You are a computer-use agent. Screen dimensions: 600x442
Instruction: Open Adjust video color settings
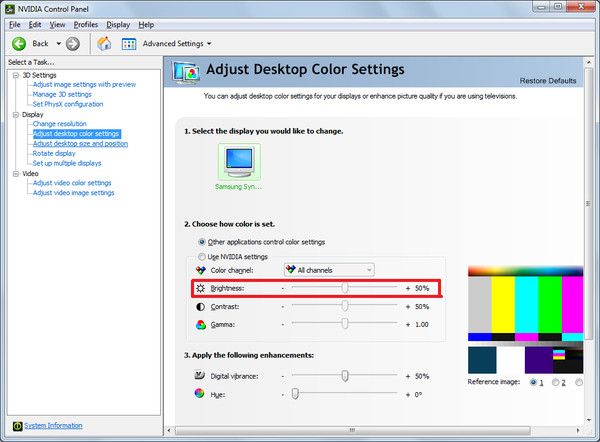pos(72,183)
